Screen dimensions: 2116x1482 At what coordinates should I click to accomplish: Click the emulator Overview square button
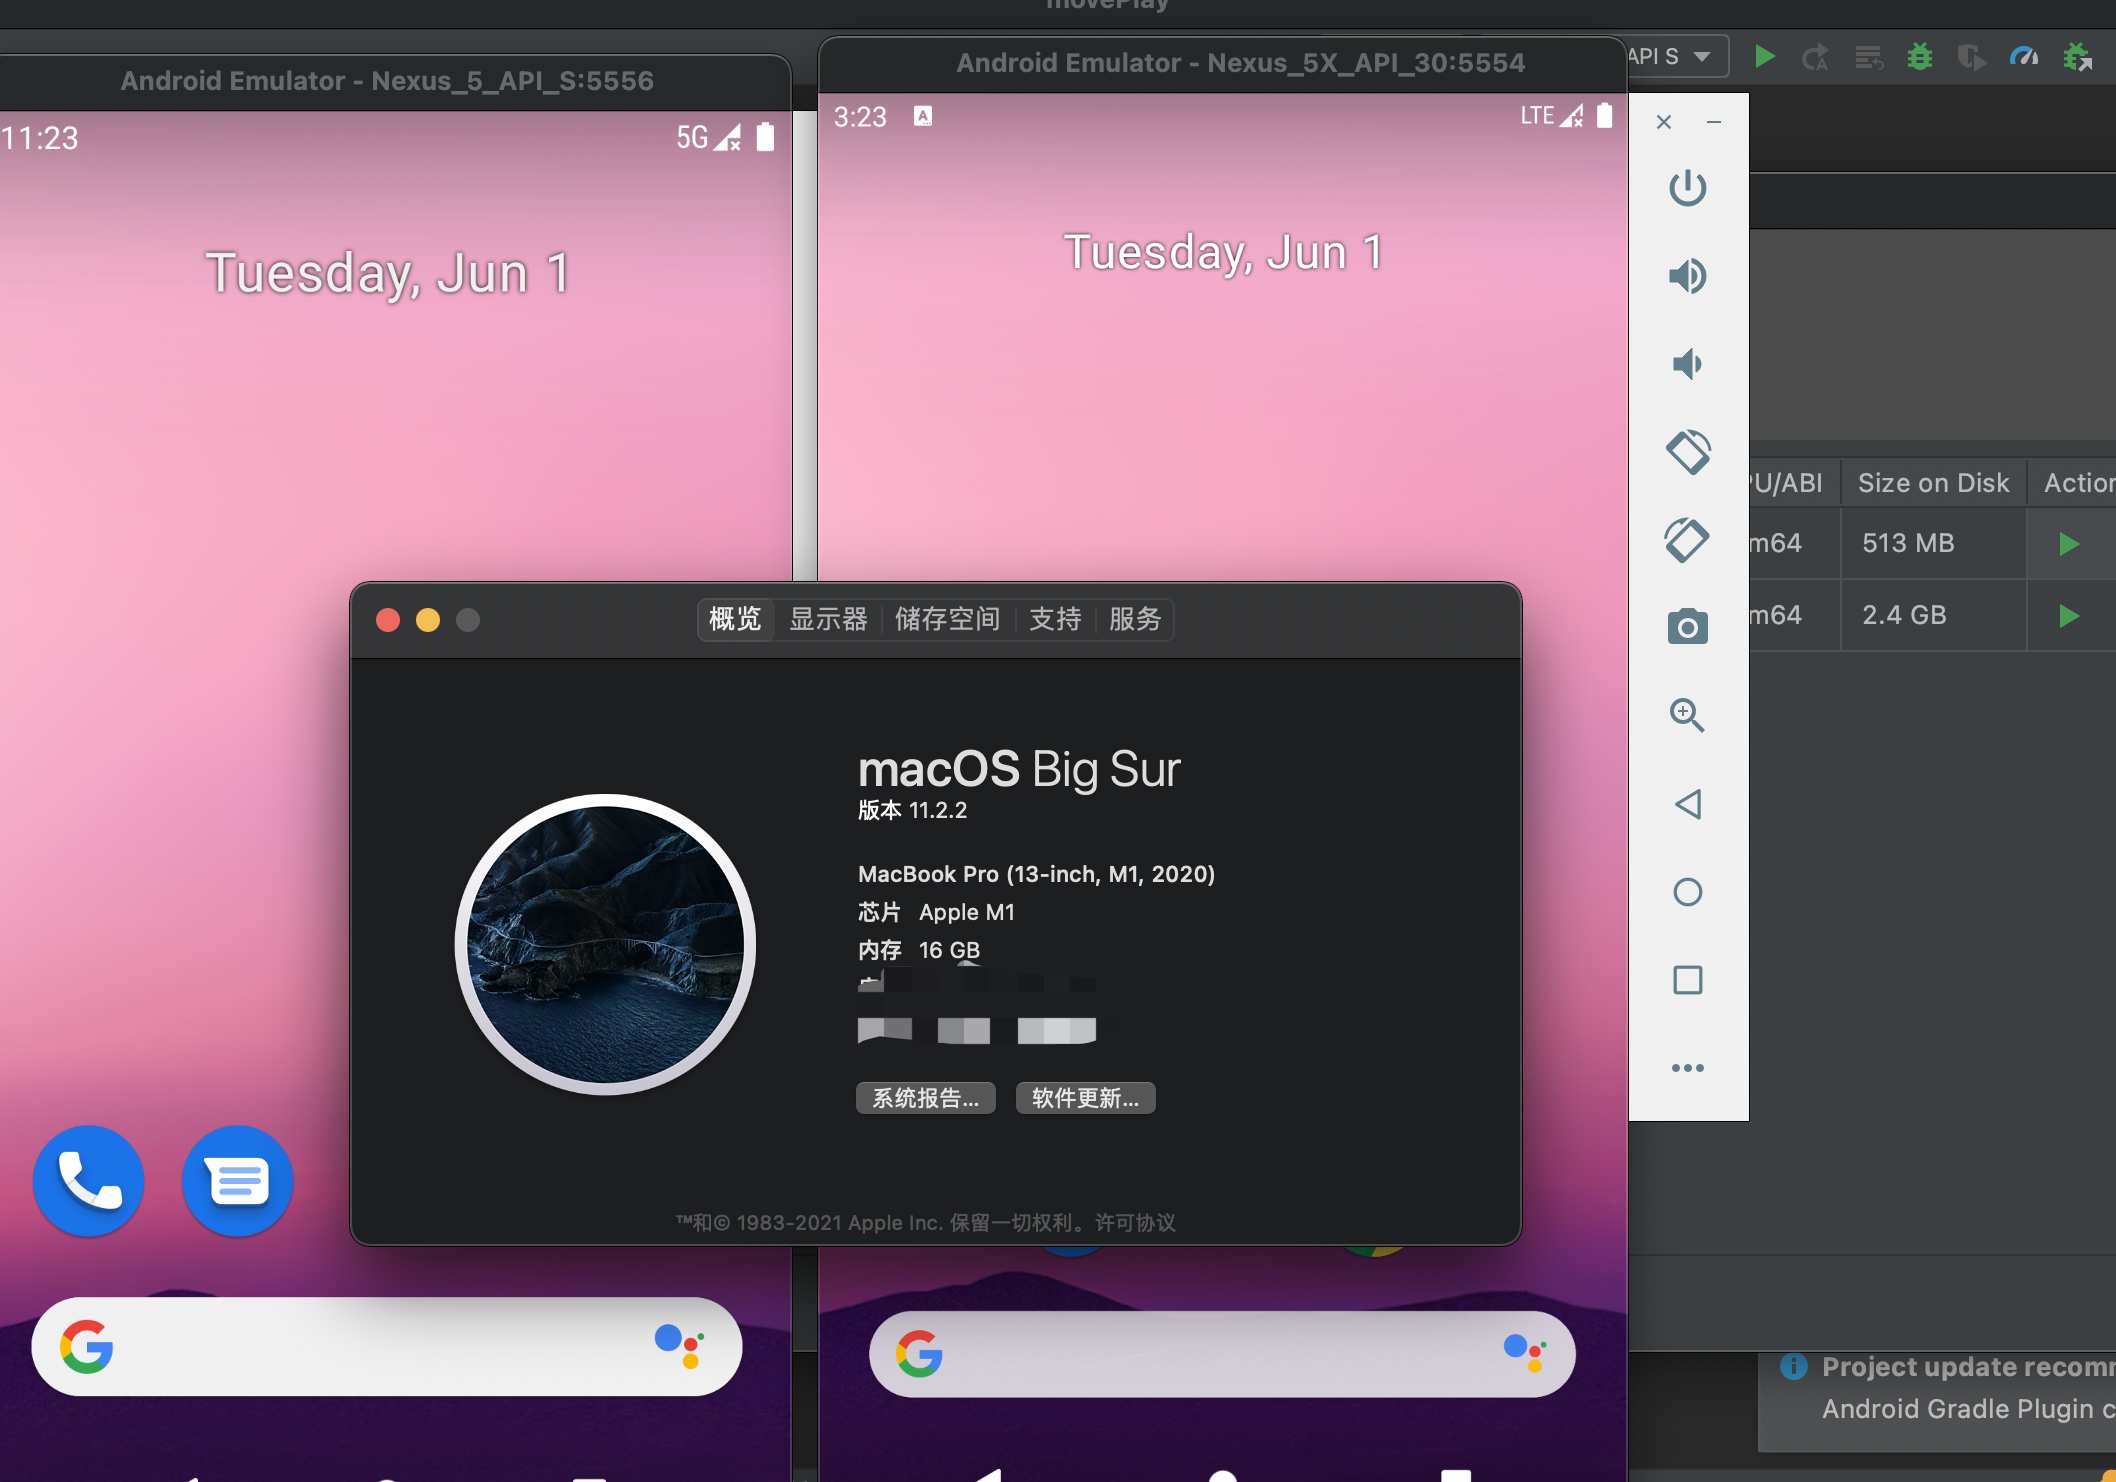click(1687, 980)
